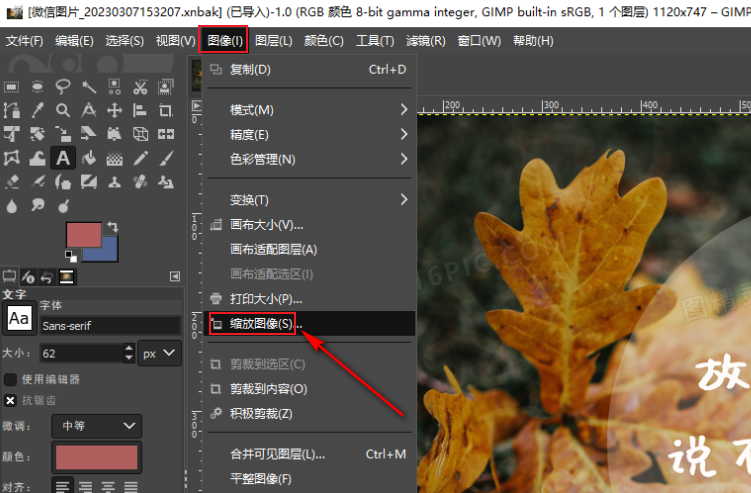Select the Rotate tool

(x=37, y=134)
